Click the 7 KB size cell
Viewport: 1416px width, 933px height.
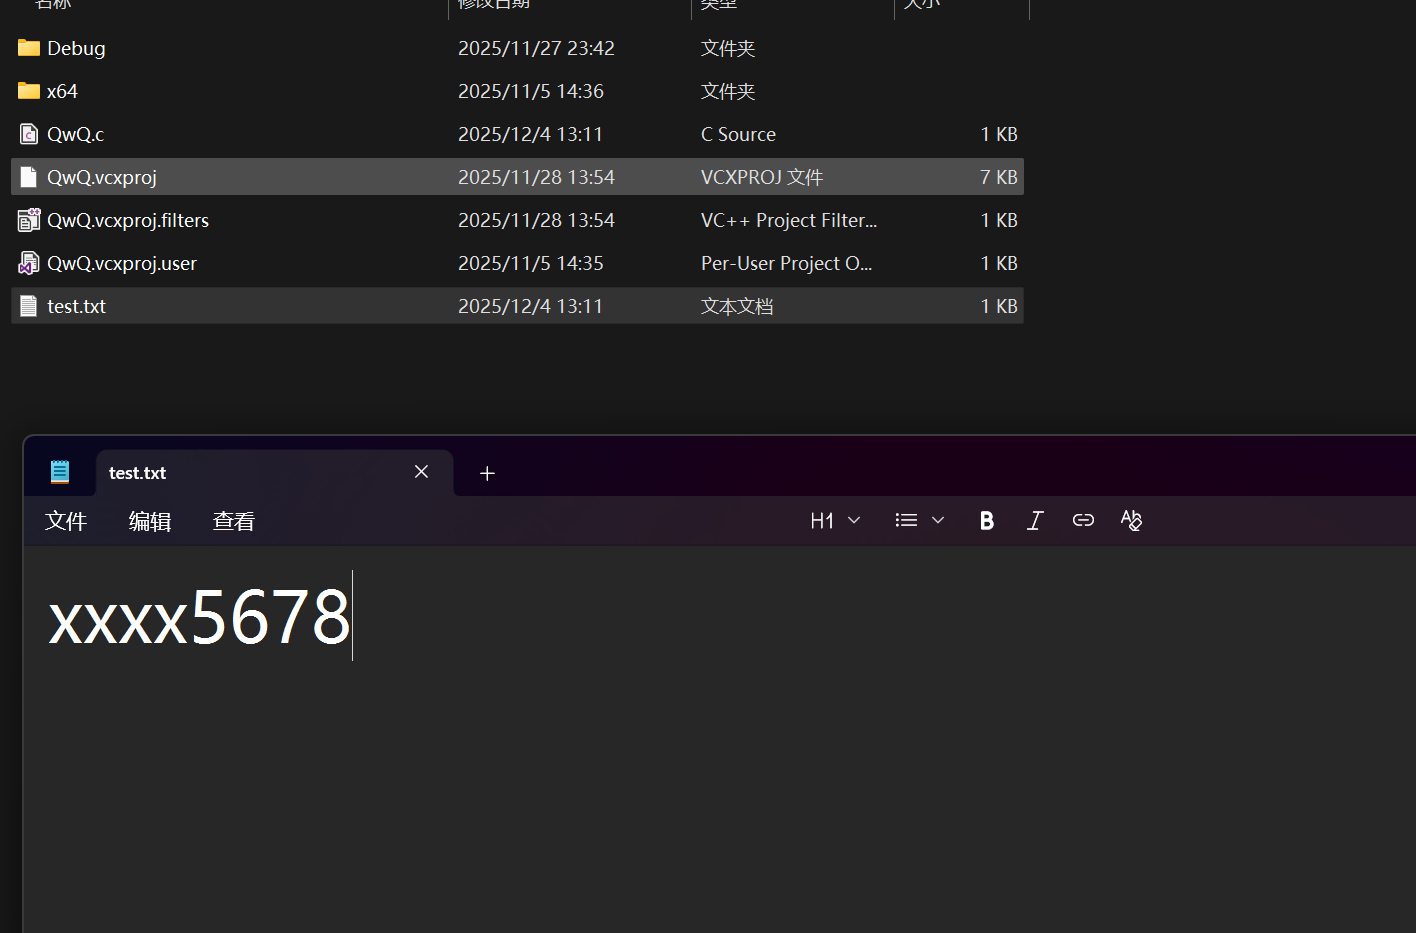(999, 177)
